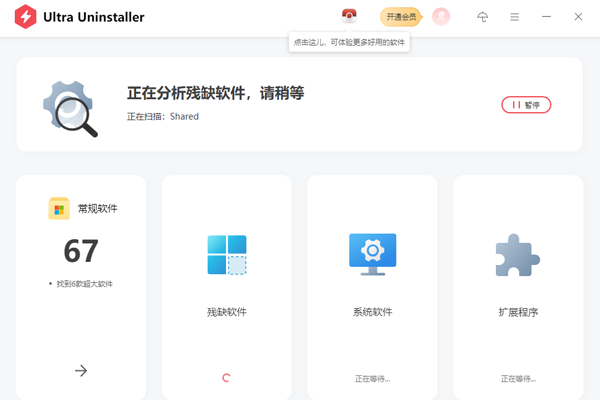Click 找到6款超大软件 notice
Screen dimensions: 600x400
[x=85, y=284]
